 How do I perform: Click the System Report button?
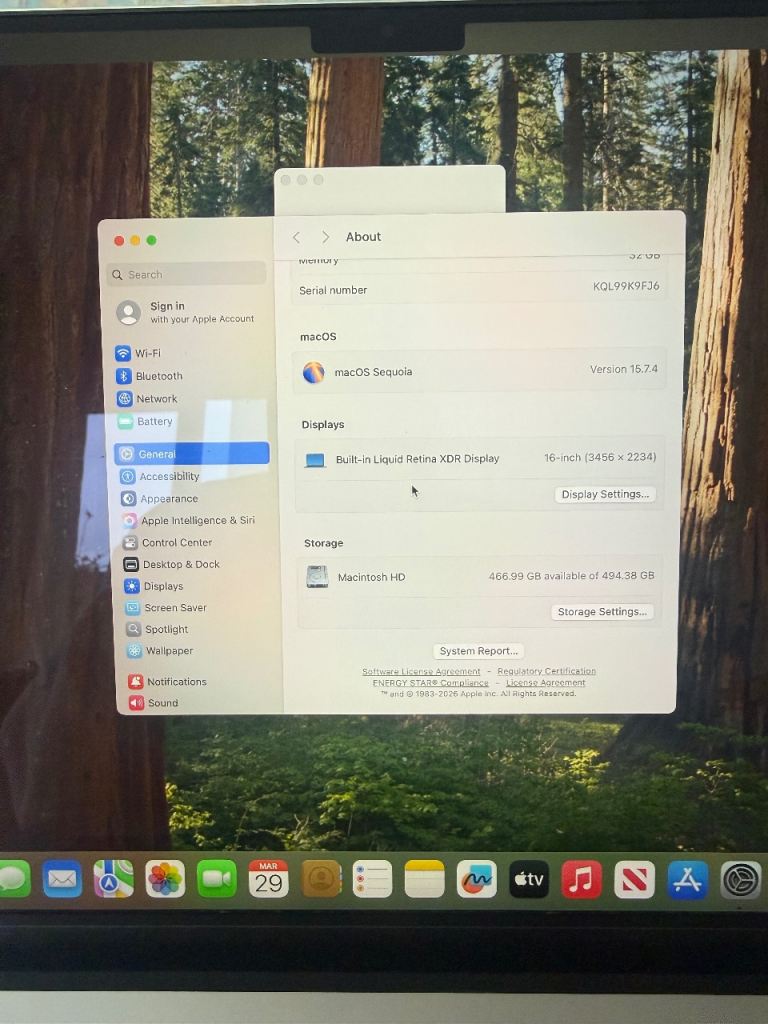coord(478,651)
